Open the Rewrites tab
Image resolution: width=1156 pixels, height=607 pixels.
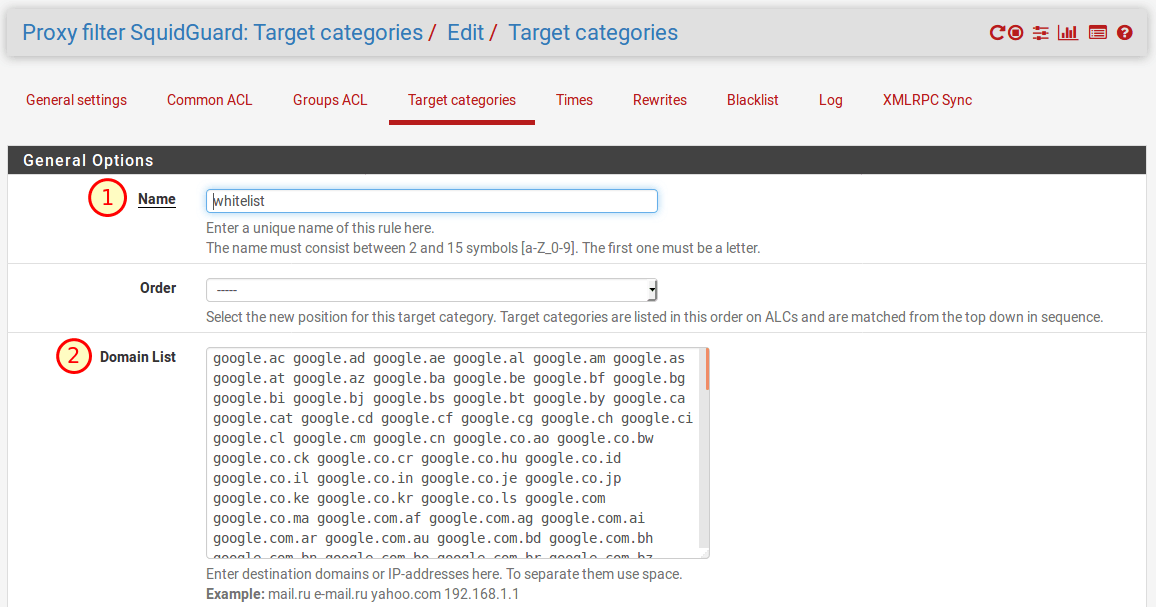pyautogui.click(x=659, y=100)
